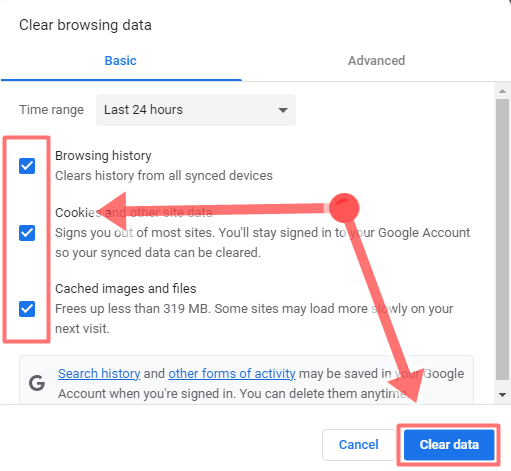Viewport: 511px width, 471px height.
Task: Click the Cookies description text
Action: 263,243
